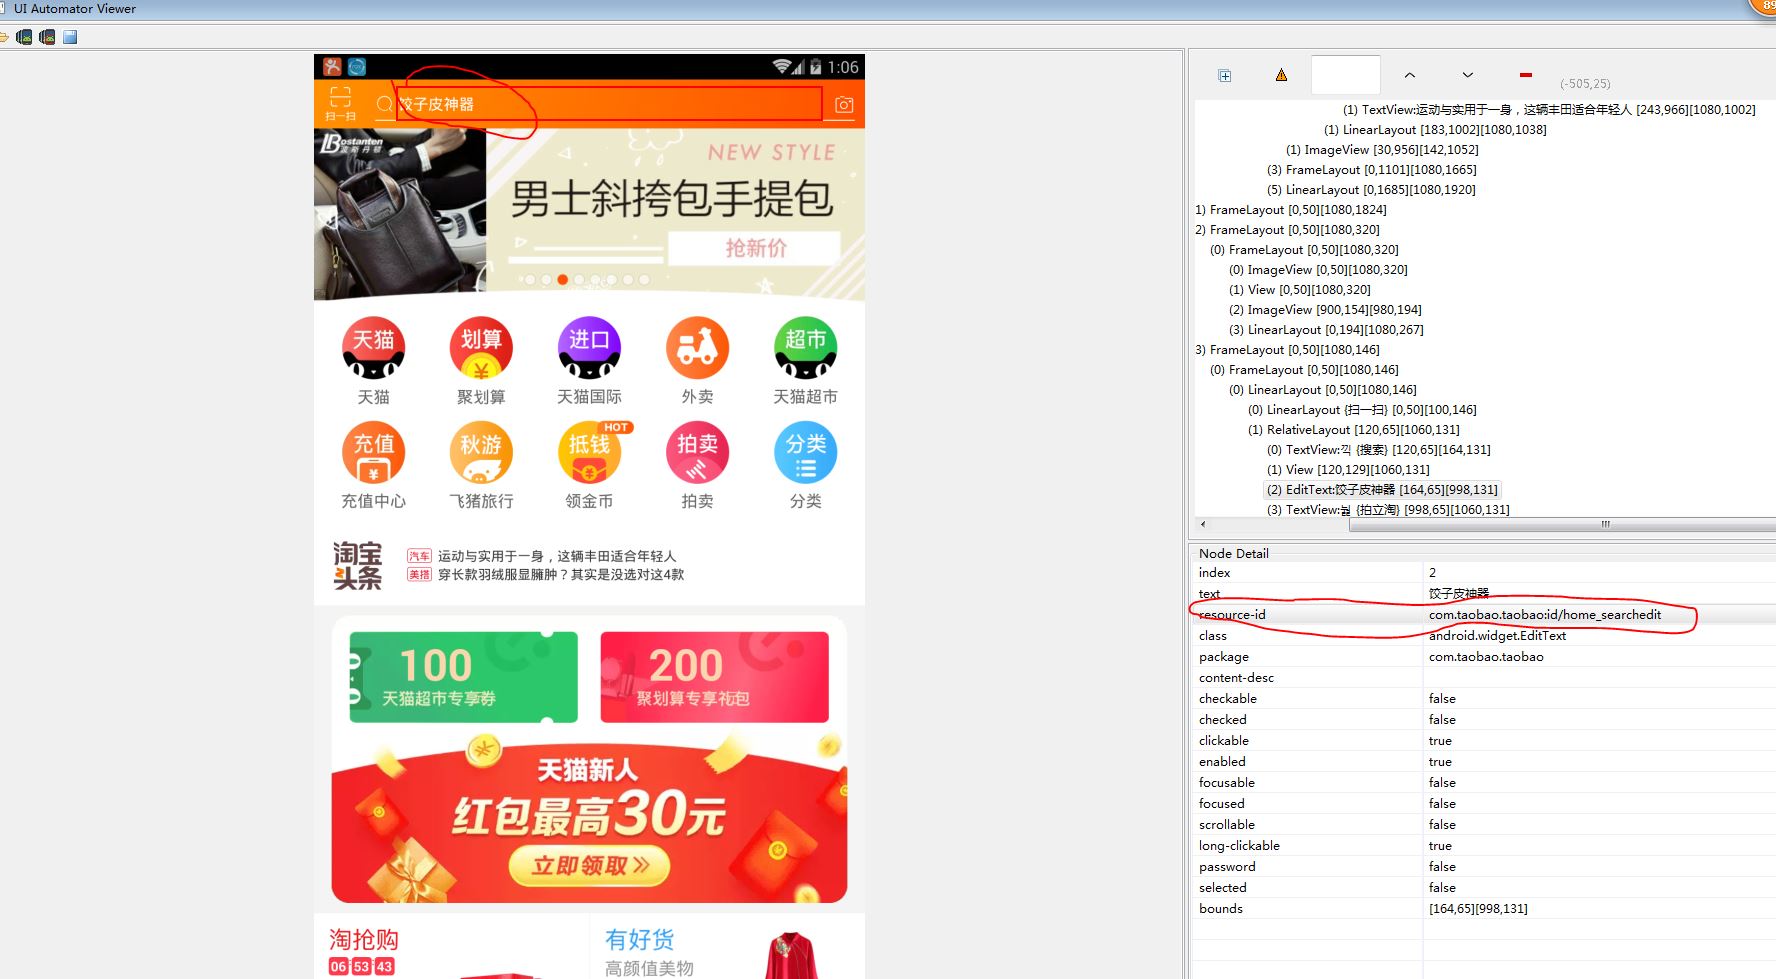Select the magnifier icon in Taobao search bar

coord(384,104)
